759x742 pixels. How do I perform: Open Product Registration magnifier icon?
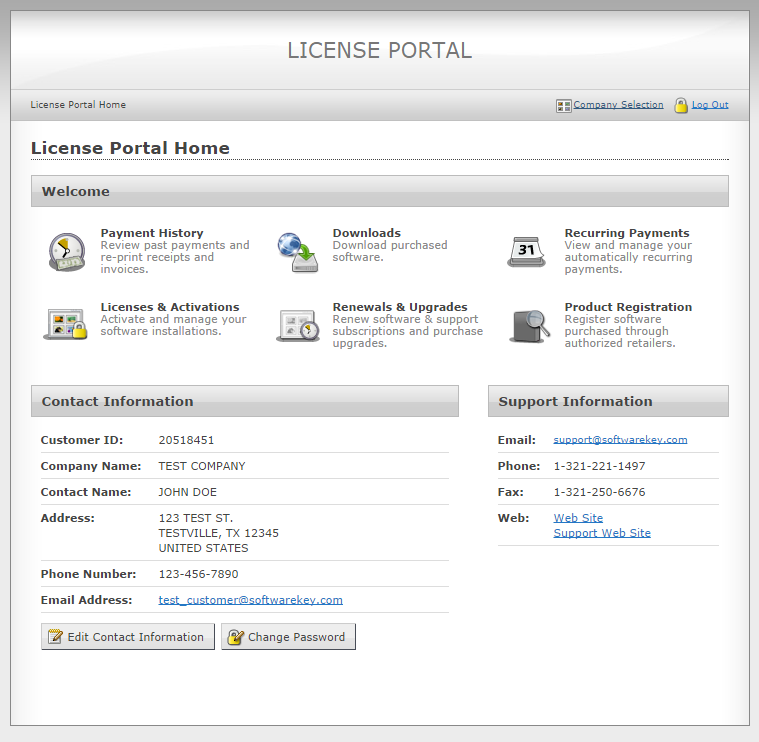coord(529,325)
